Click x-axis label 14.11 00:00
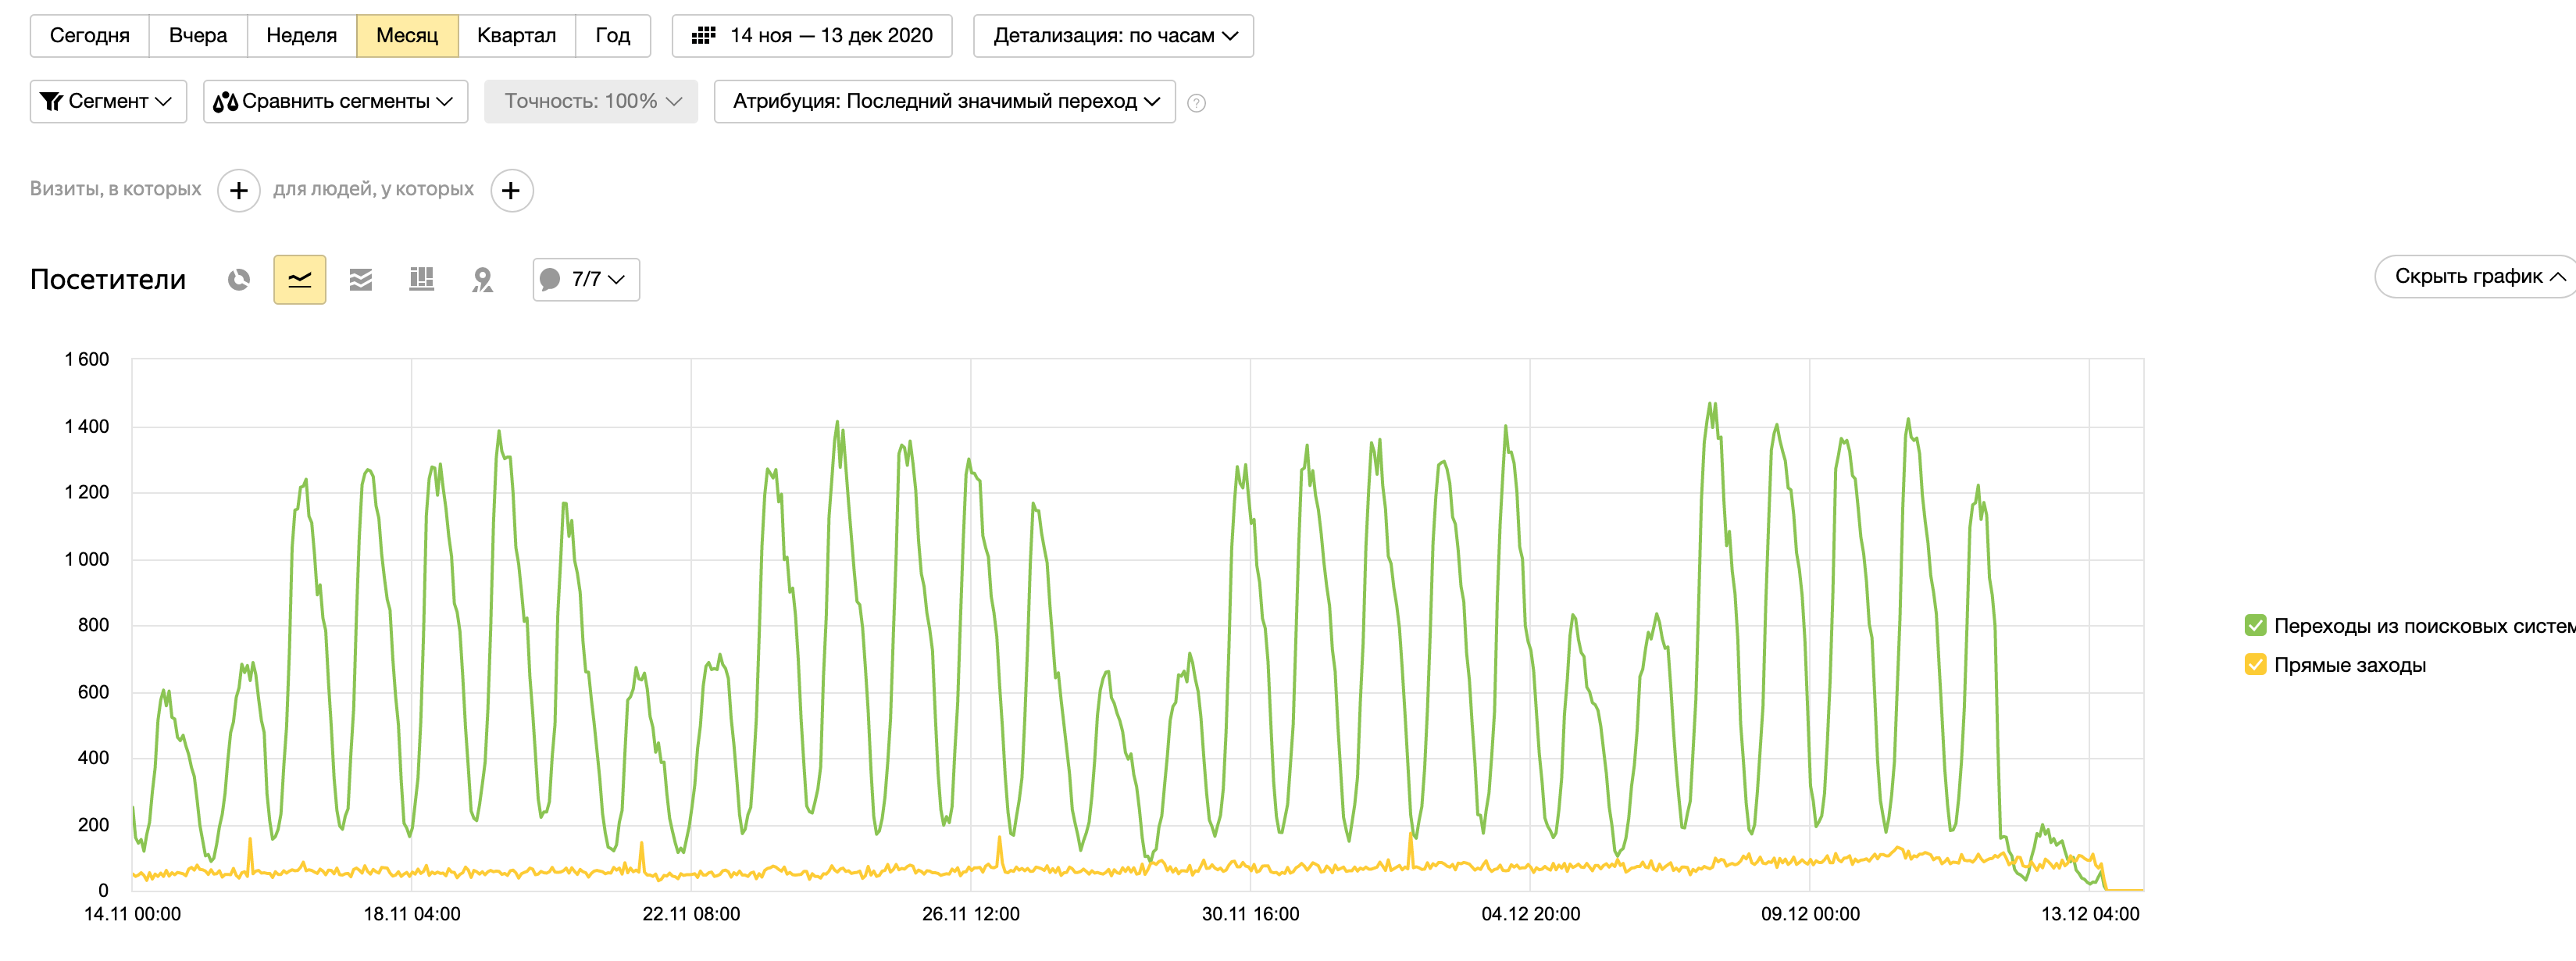Screen dimensions: 2576x961 point(132,915)
